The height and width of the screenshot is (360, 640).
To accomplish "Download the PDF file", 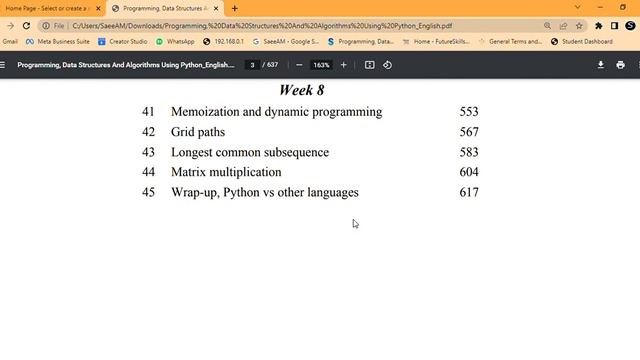I will tap(601, 65).
